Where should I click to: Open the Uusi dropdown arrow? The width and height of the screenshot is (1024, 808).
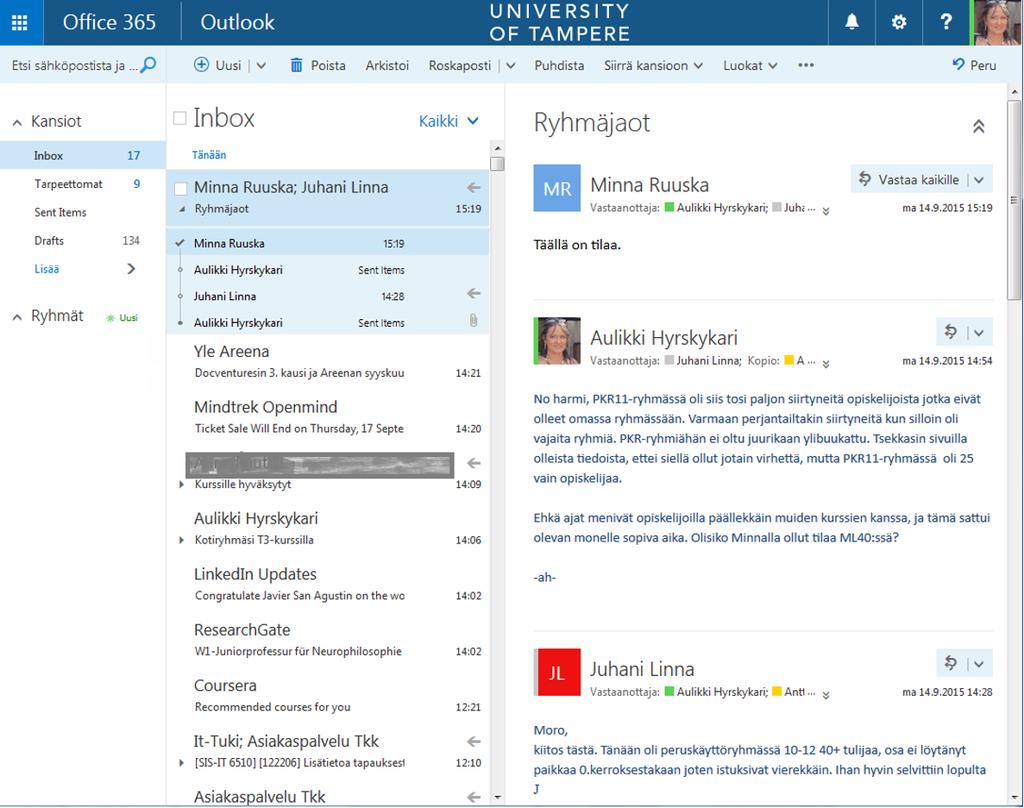tap(261, 65)
